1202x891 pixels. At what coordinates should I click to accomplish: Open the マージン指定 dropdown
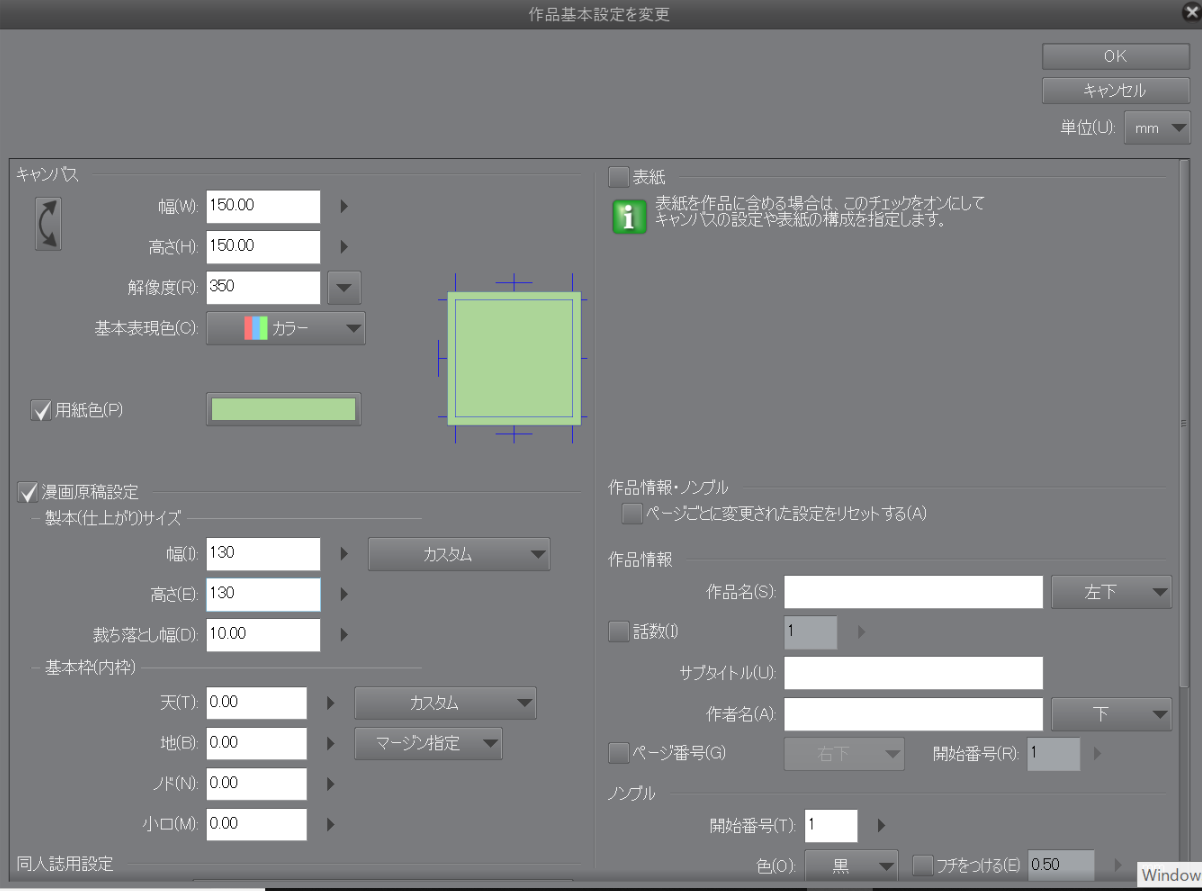[428, 743]
